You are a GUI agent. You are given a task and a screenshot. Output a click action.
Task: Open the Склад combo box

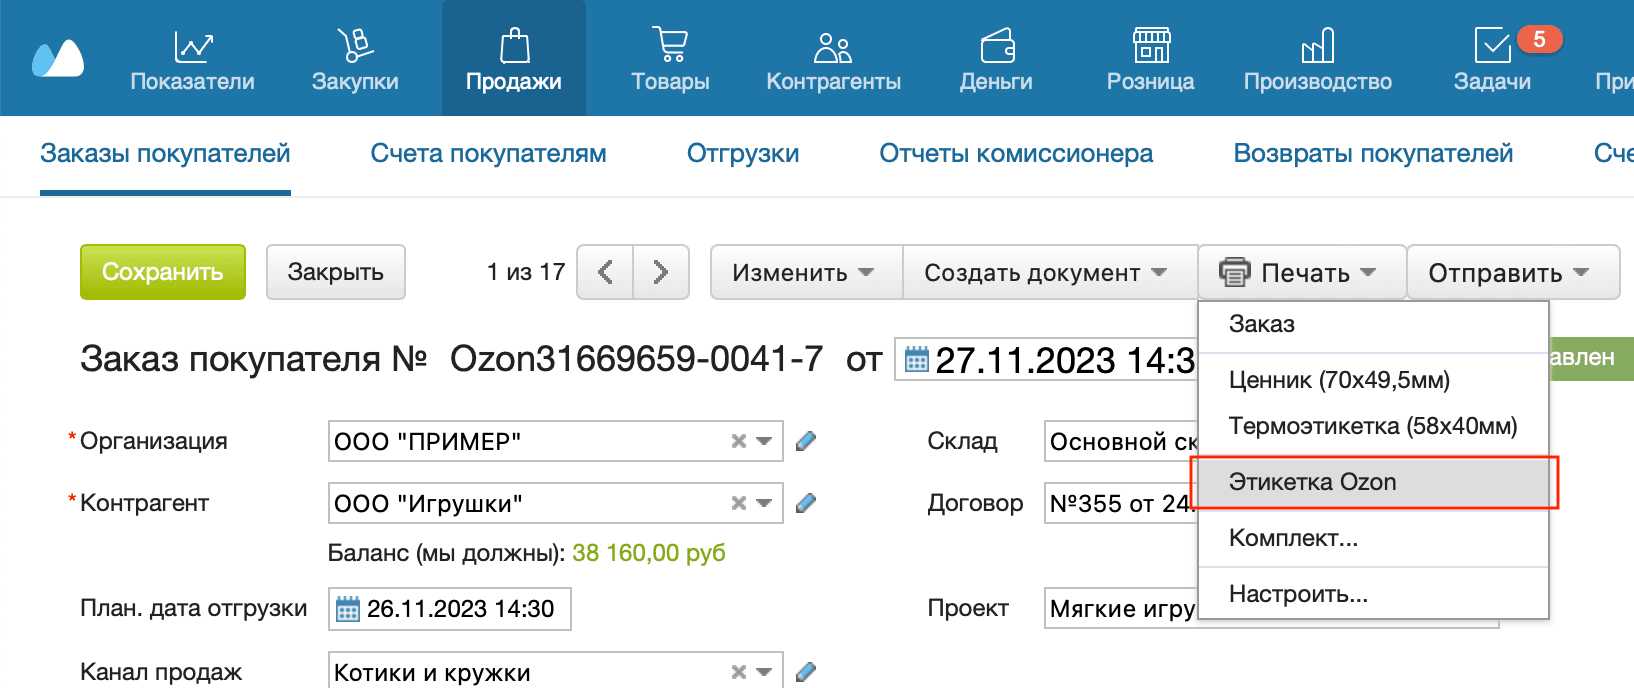(x=1121, y=441)
